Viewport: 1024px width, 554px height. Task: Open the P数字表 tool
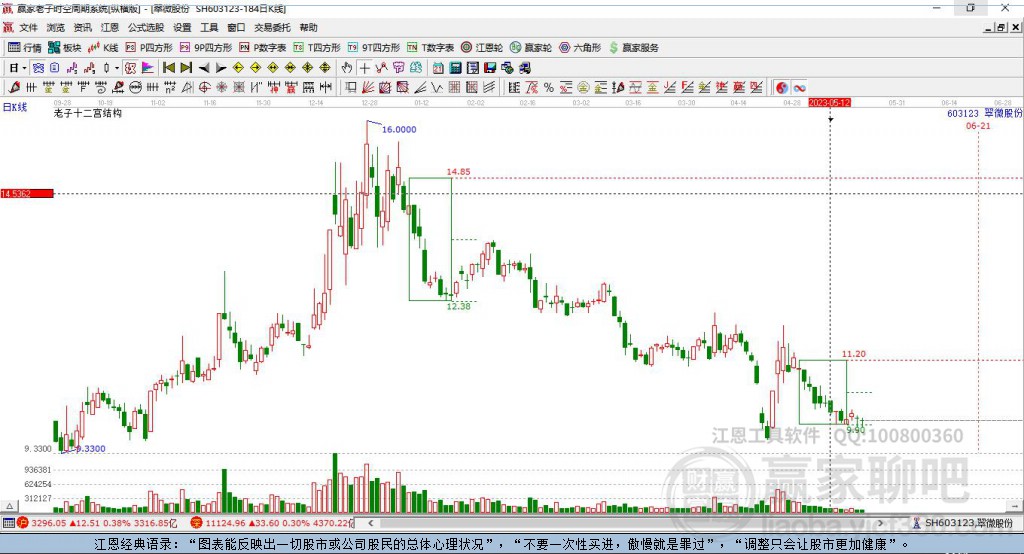263,48
